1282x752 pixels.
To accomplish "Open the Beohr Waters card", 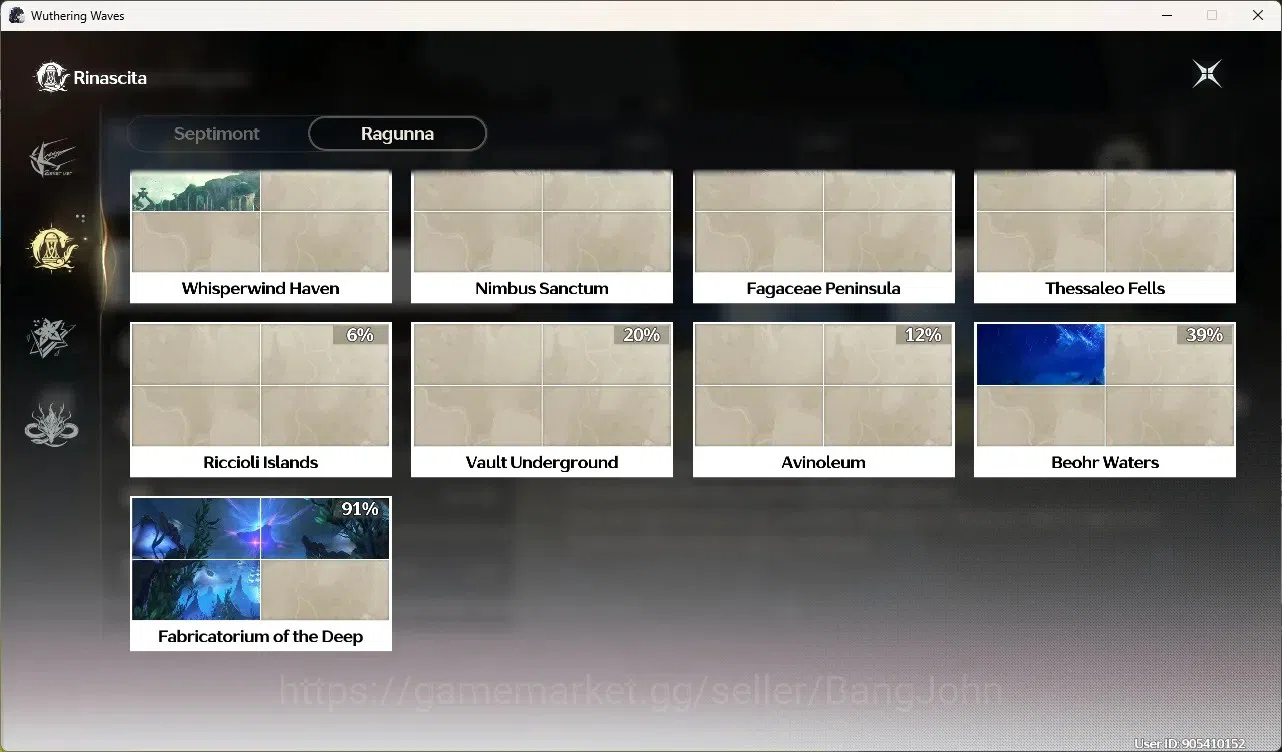I will point(1105,400).
